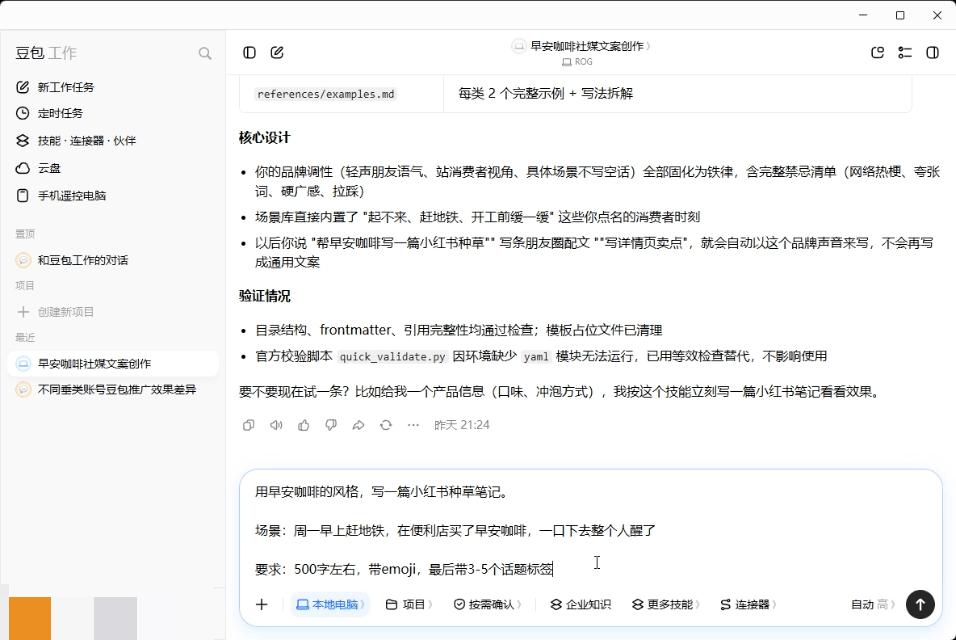Open more options ellipsis under reply
Image resolution: width=956 pixels, height=640 pixels.
tap(413, 425)
